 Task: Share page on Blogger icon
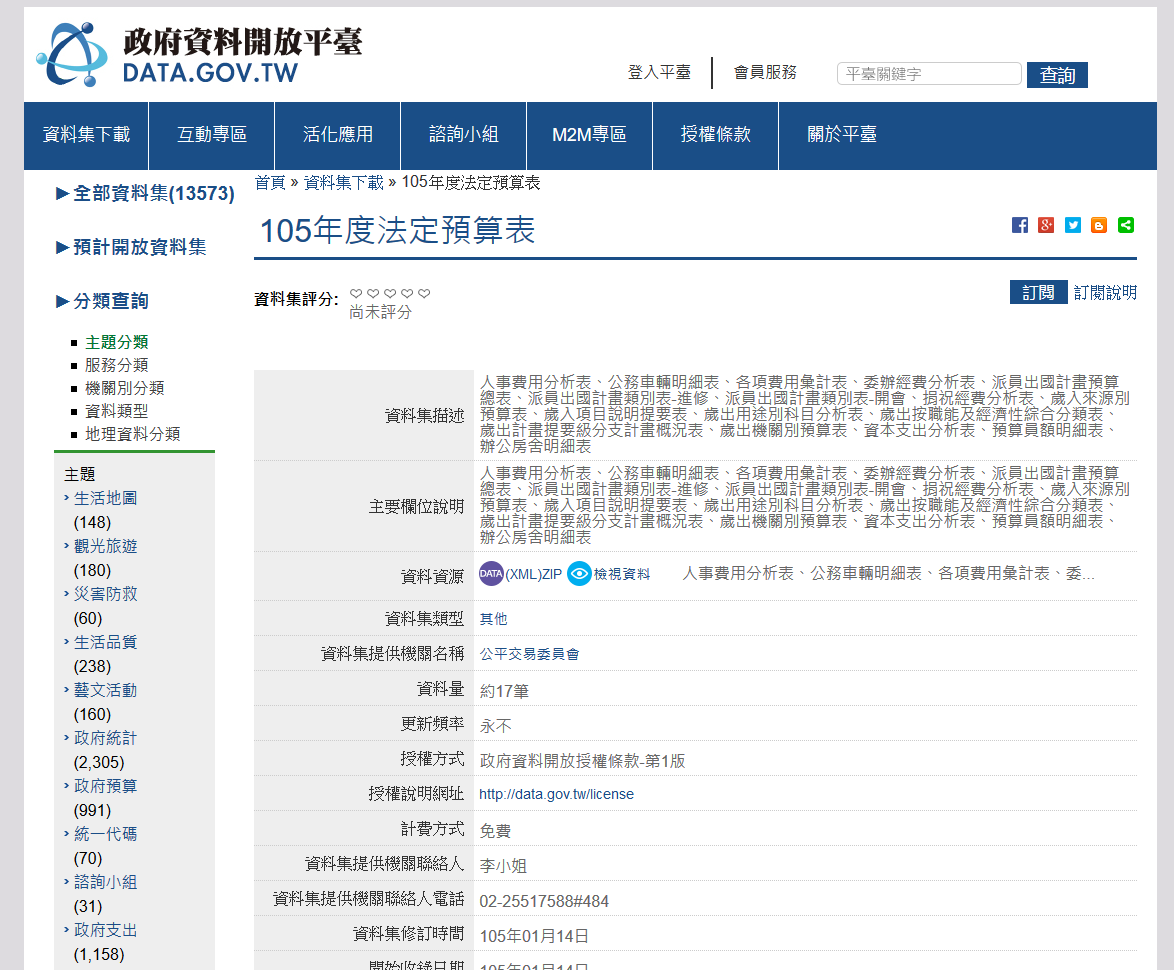tap(1099, 225)
